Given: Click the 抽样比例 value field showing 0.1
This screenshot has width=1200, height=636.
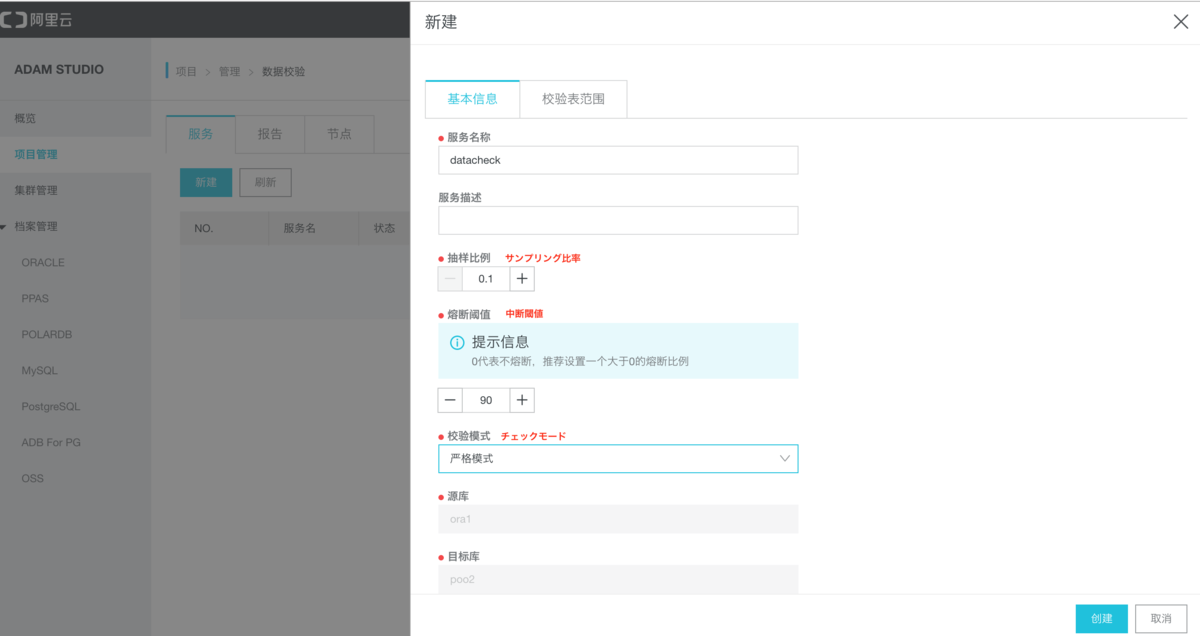Looking at the screenshot, I should point(486,279).
